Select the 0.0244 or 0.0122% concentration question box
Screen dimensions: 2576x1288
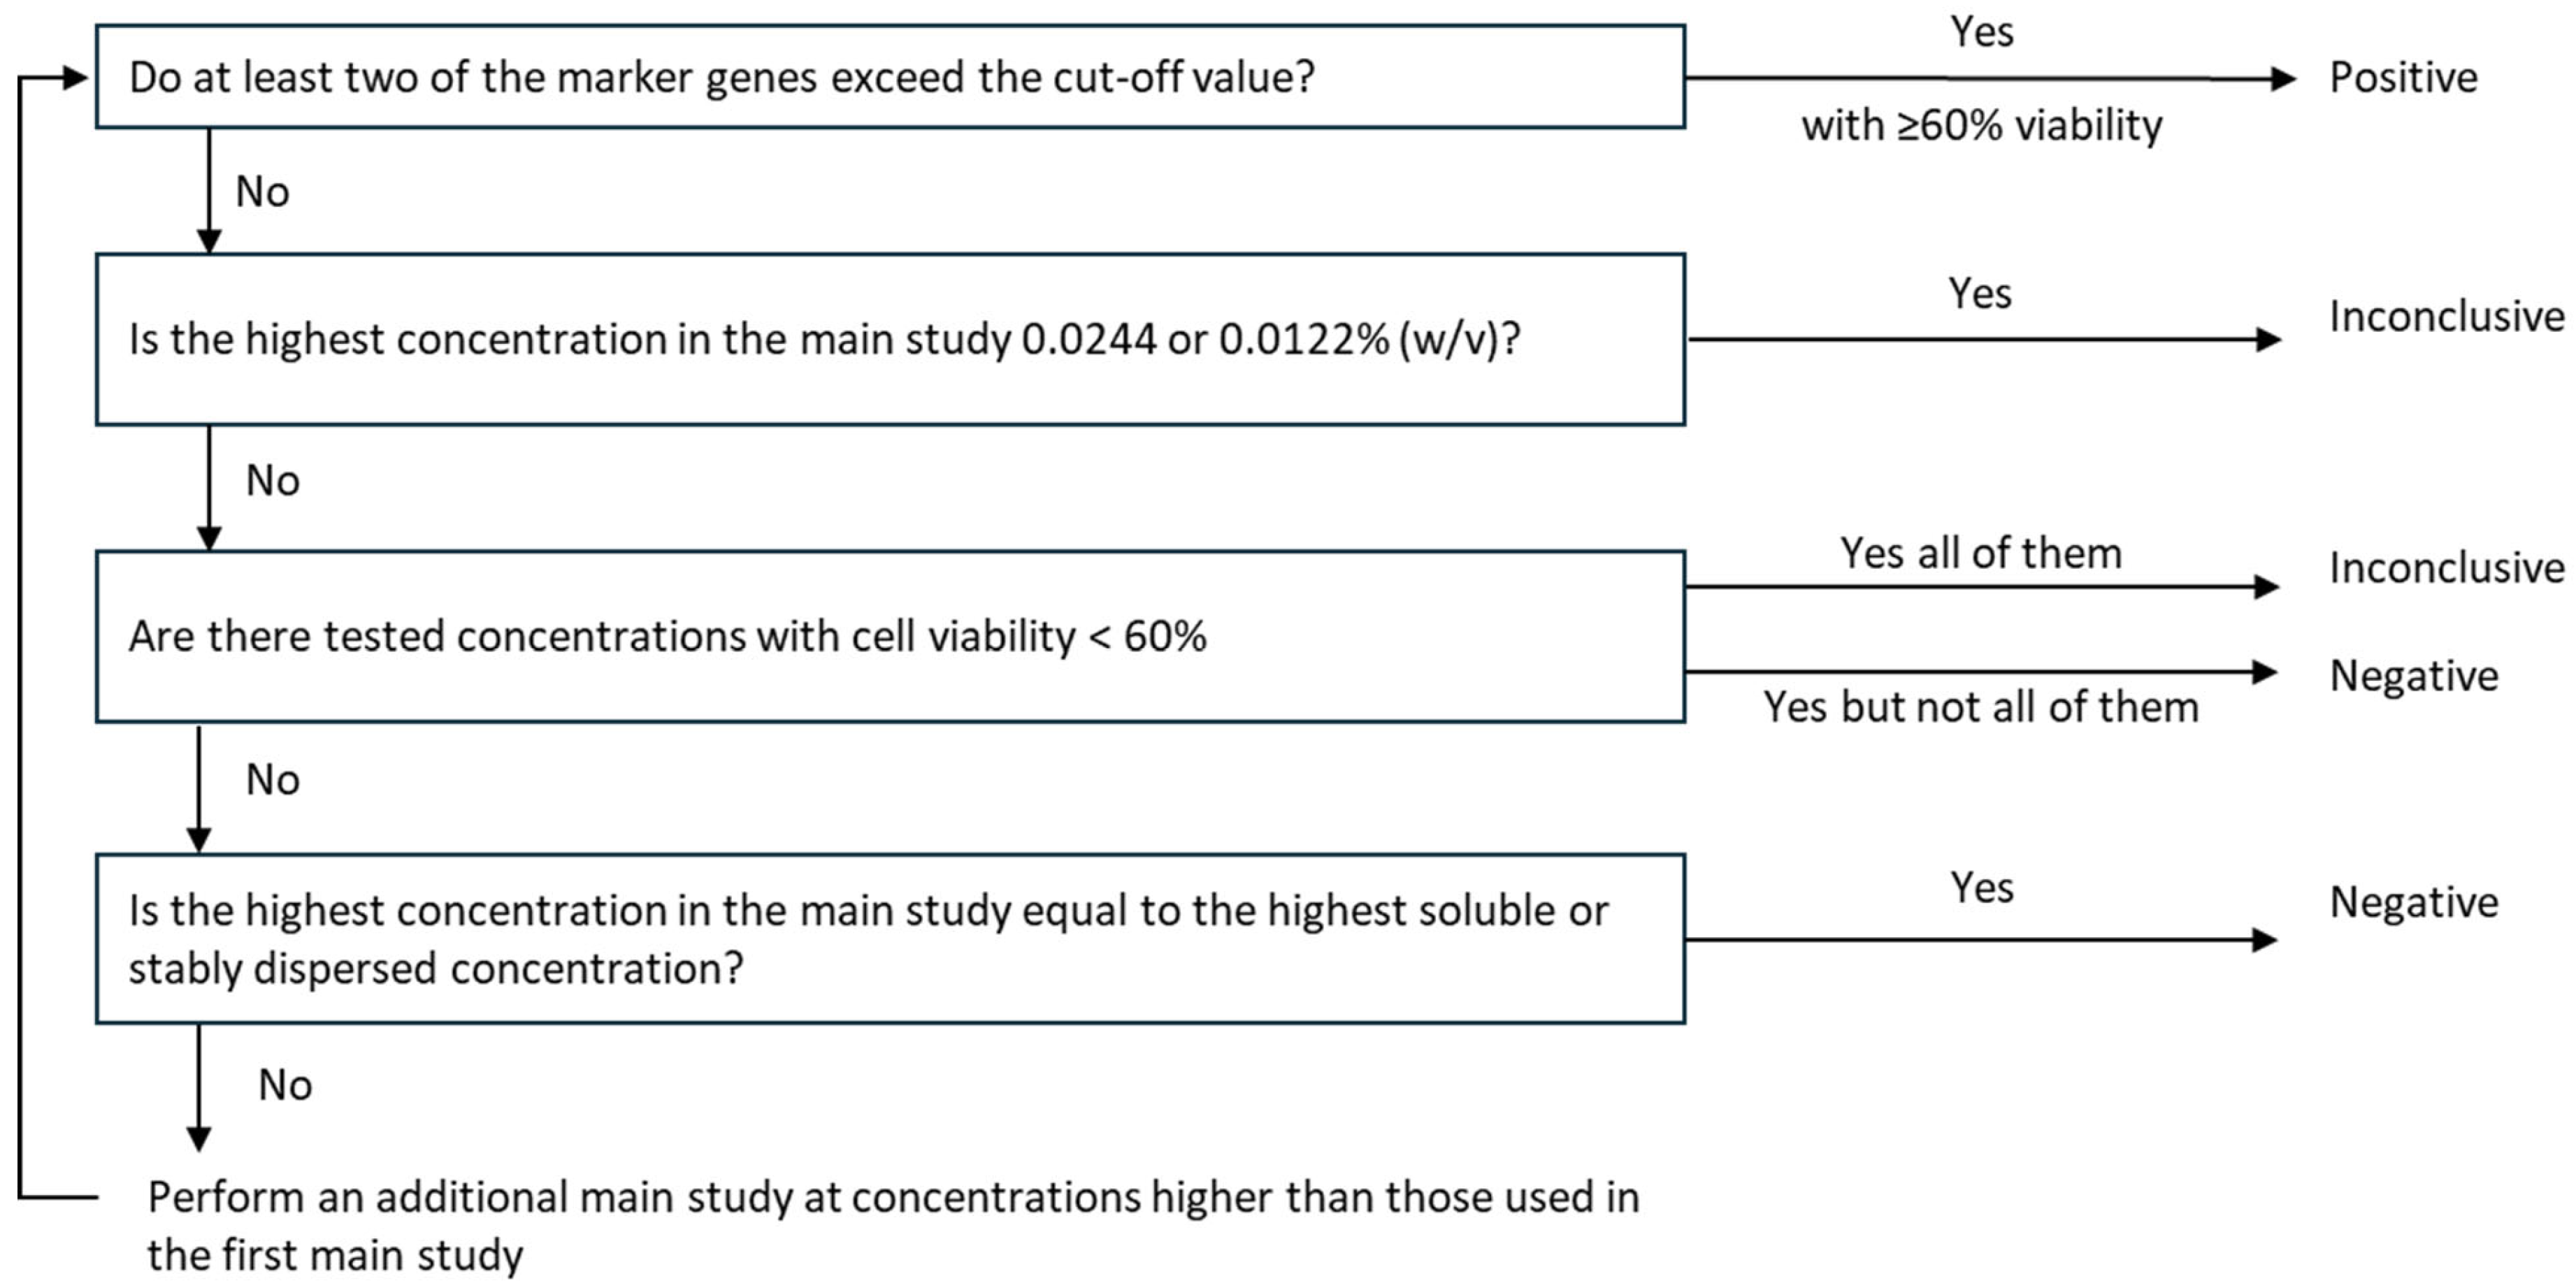point(890,339)
